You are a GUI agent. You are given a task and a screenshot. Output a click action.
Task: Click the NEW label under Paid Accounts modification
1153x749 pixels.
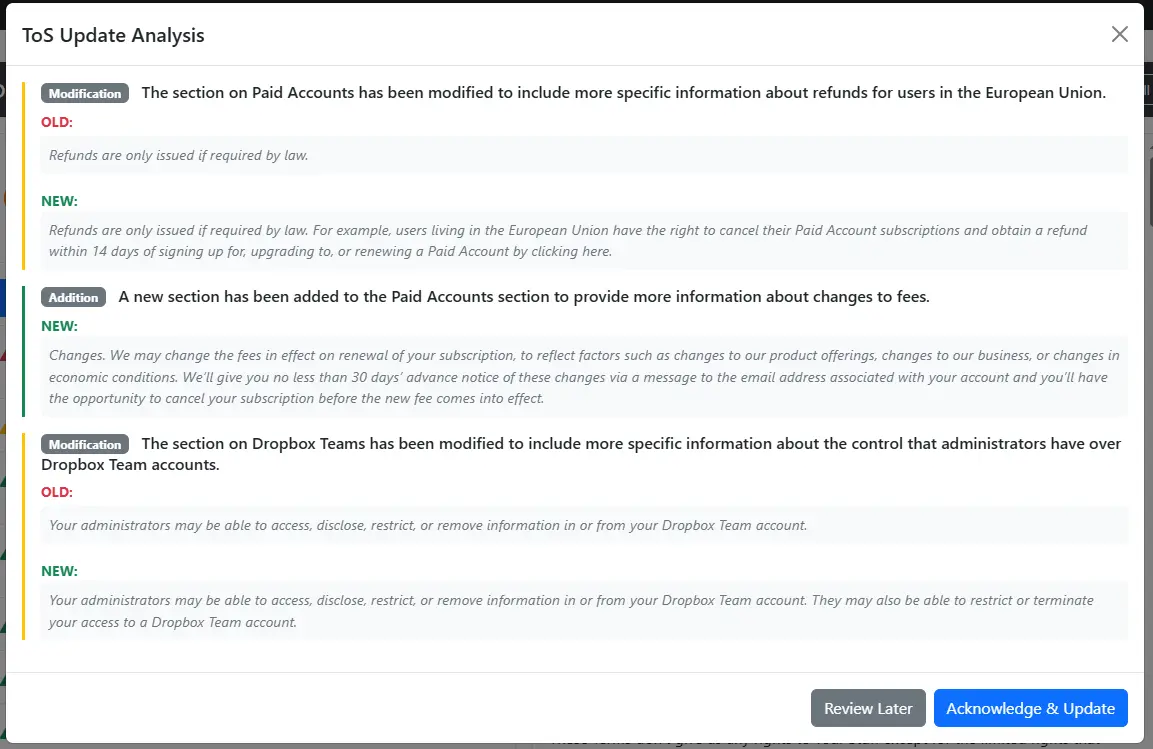point(59,201)
